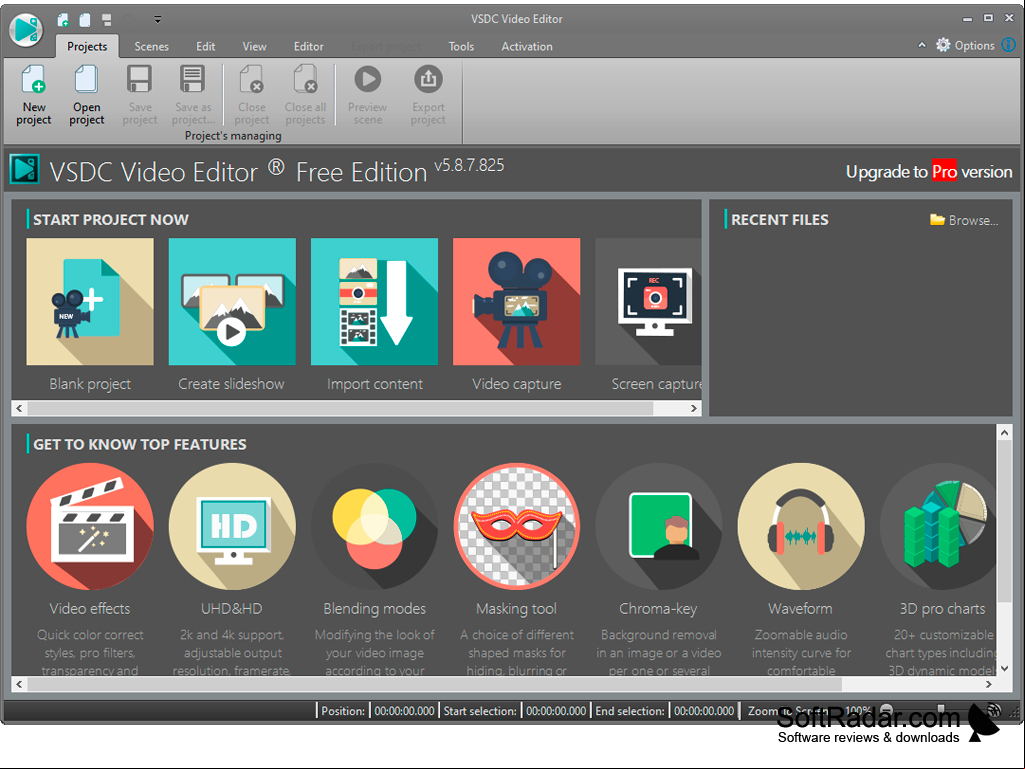The width and height of the screenshot is (1025, 769).
Task: Open the quick access toolbar customize dropdown
Action: [x=158, y=20]
